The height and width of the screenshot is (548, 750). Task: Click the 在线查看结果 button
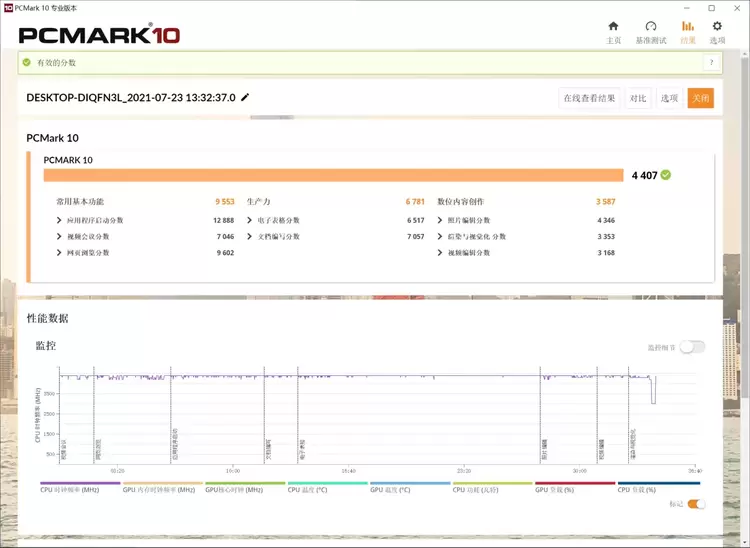(589, 98)
